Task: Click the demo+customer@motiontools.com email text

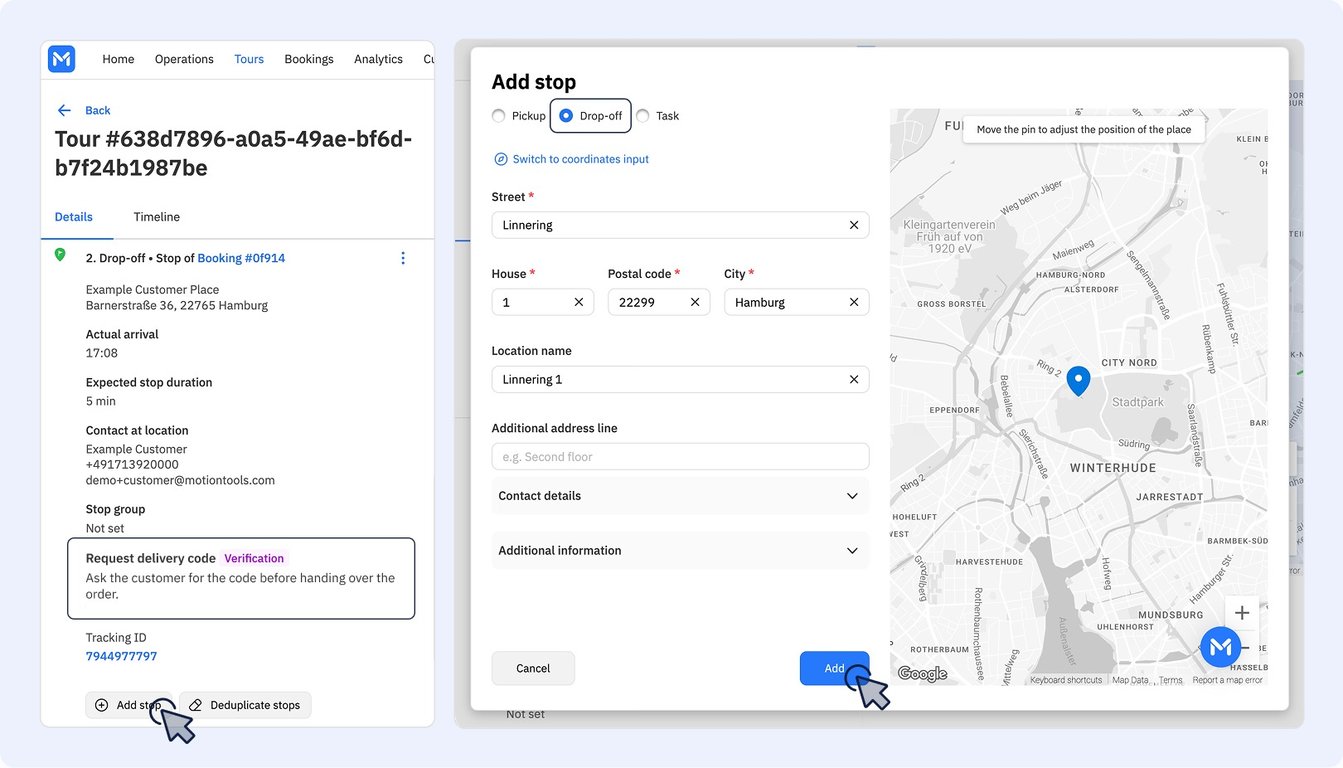Action: tap(180, 480)
